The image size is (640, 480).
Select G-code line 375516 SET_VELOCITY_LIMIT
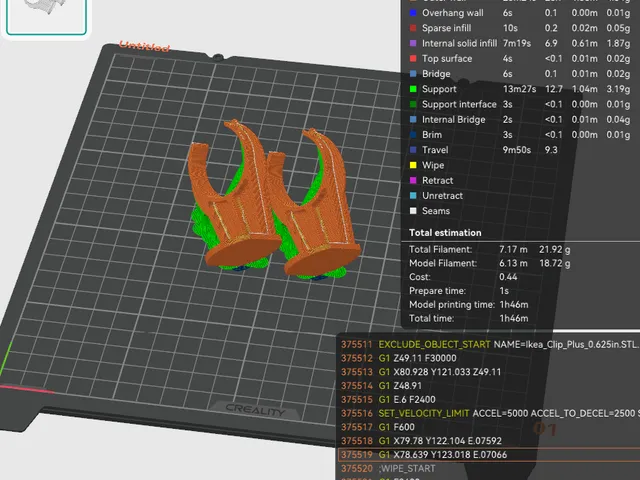tap(489, 413)
